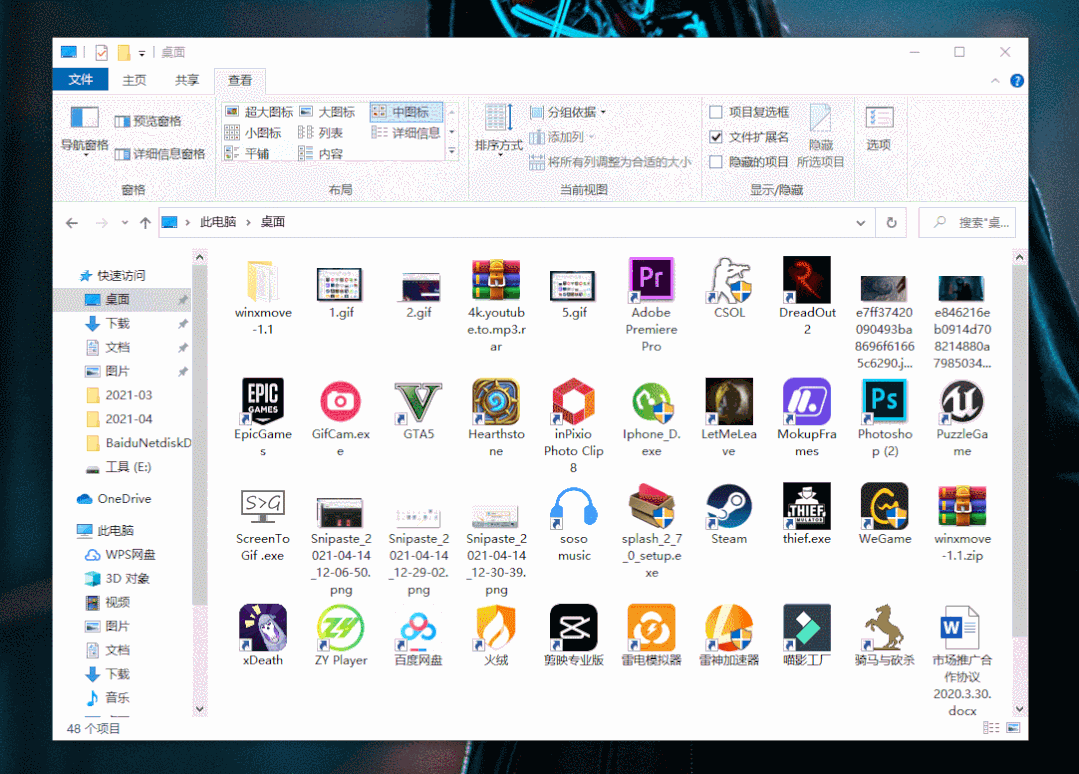Toggle the 预览窗格 pane
This screenshot has width=1079, height=774.
click(148, 121)
